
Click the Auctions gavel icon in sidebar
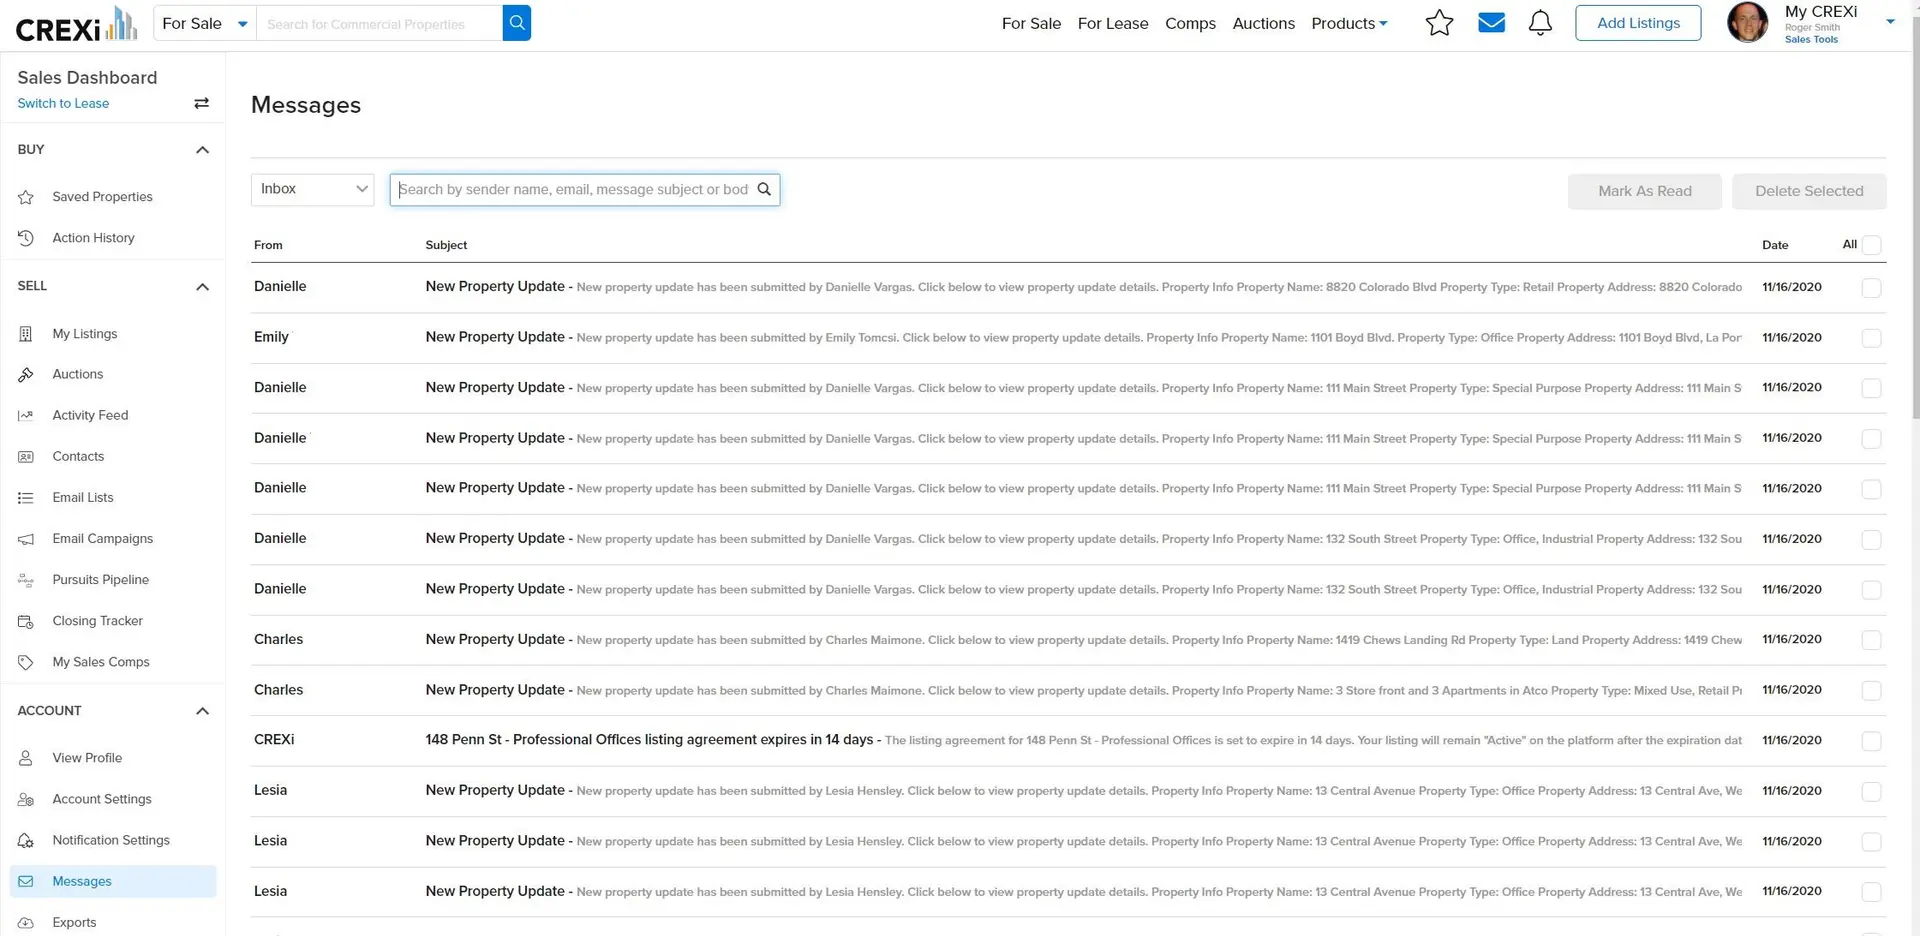pos(26,375)
